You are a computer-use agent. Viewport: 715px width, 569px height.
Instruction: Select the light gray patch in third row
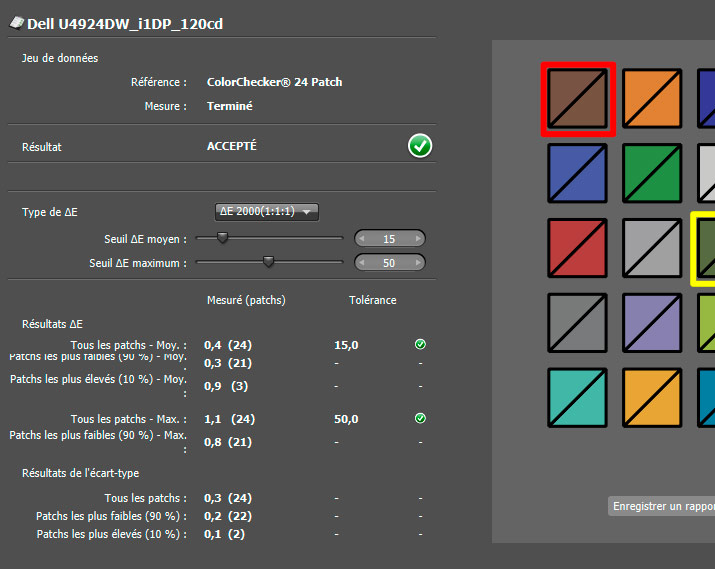pos(652,248)
